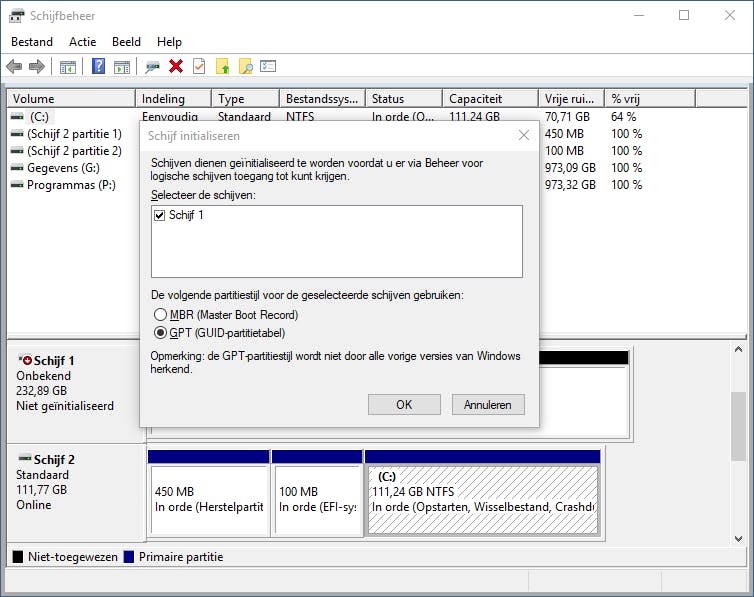
Task: Sort by the Status column header
Action: click(404, 99)
